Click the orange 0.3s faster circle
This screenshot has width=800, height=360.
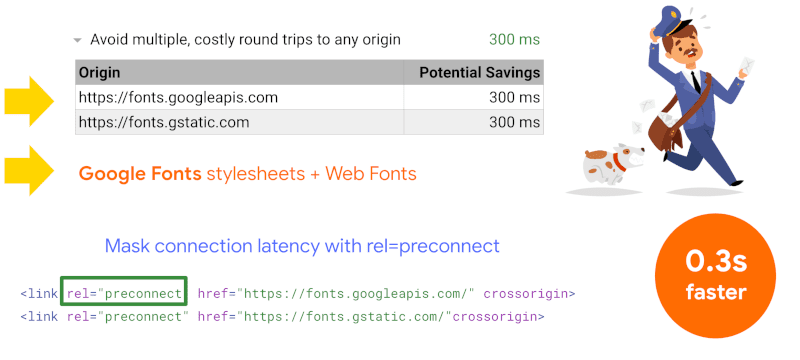[715, 276]
